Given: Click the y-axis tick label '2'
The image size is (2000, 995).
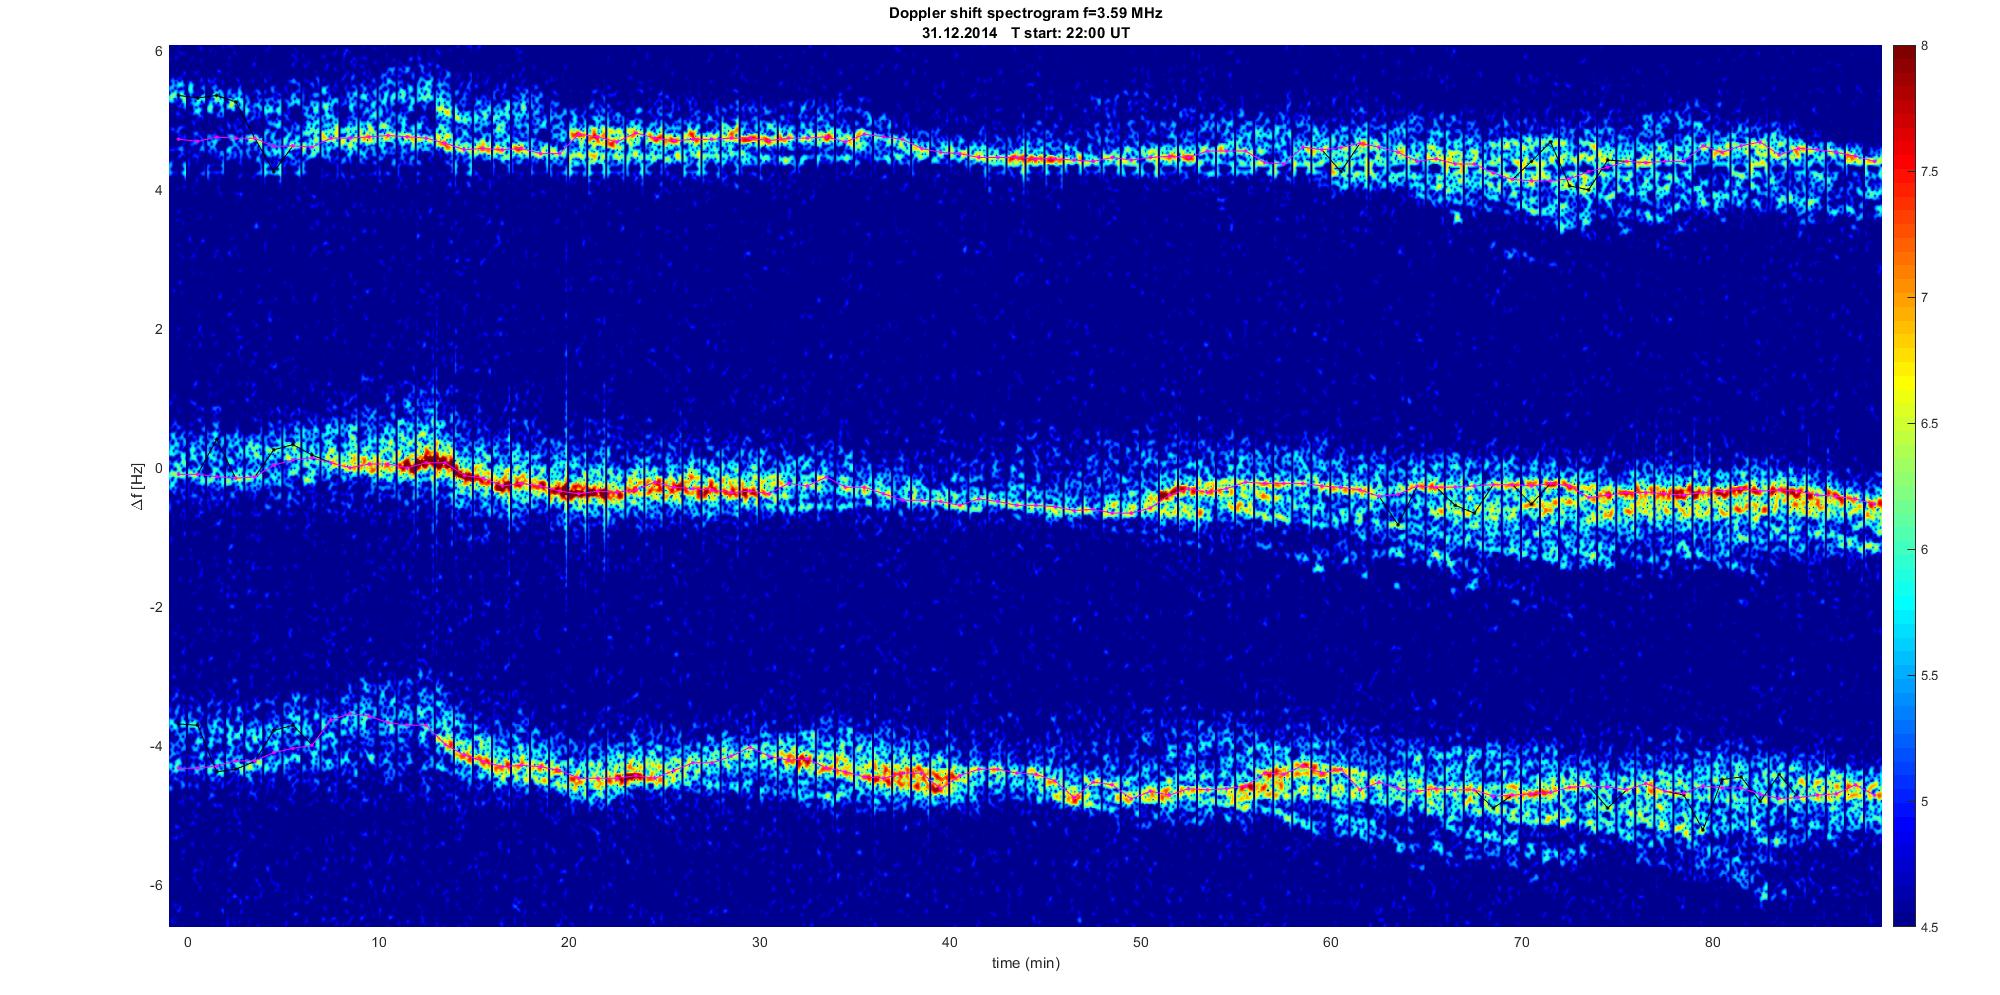Looking at the screenshot, I should pos(158,329).
